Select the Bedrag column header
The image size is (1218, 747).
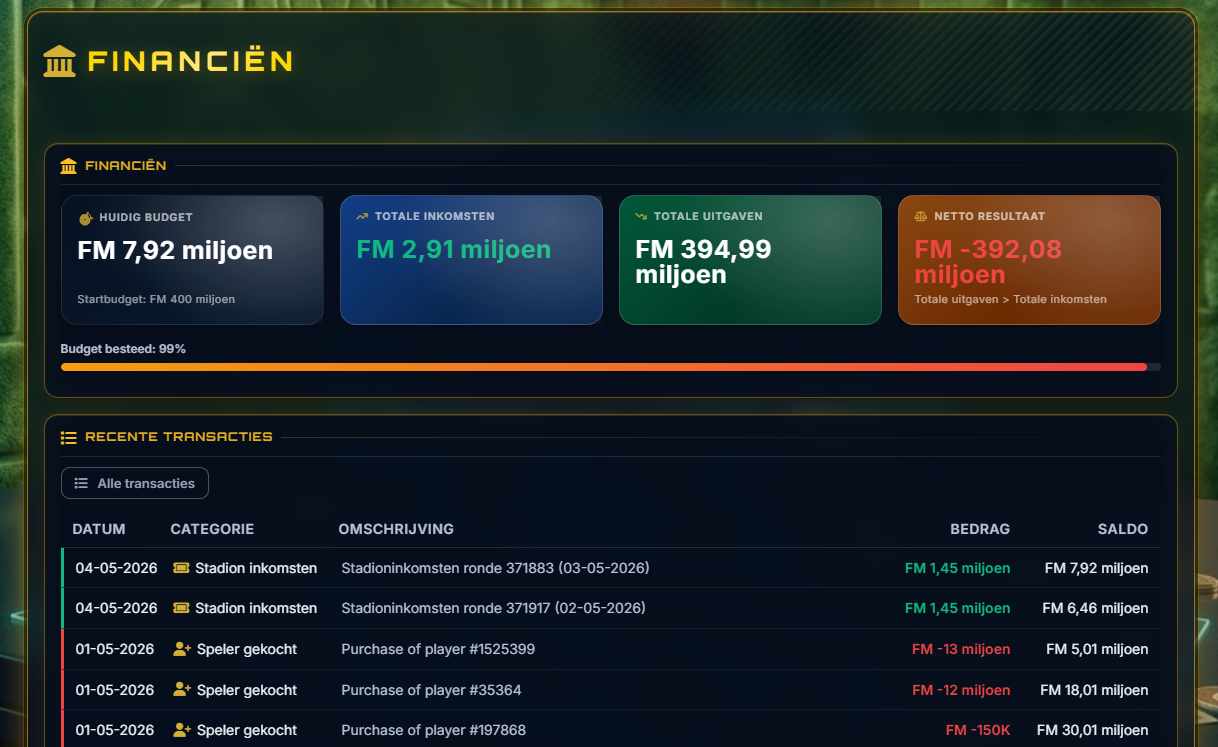click(x=980, y=529)
